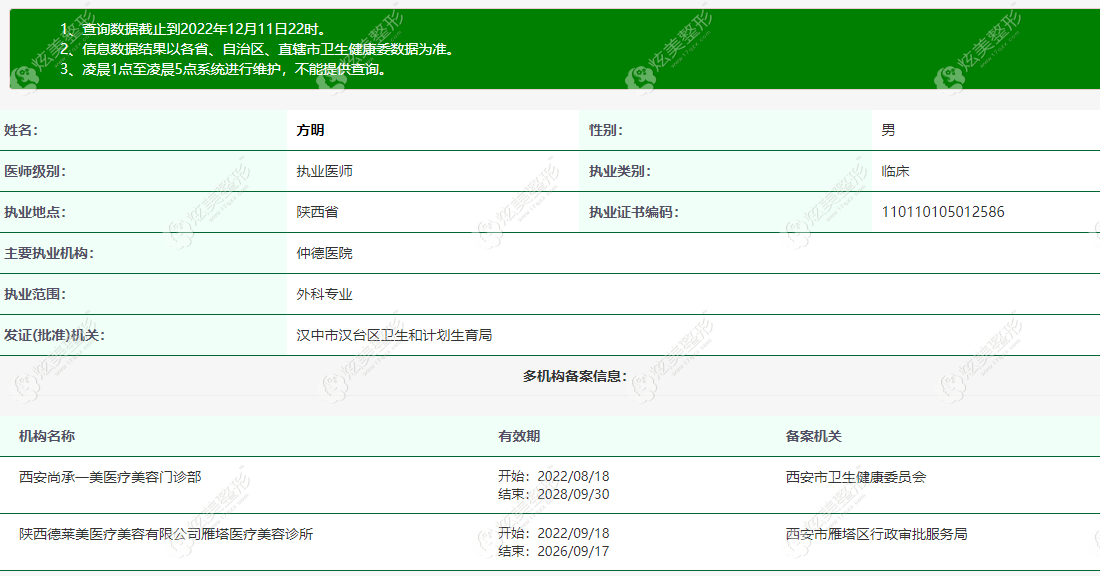Click the 仲德医院 institution value
The image size is (1100, 576).
[x=324, y=253]
